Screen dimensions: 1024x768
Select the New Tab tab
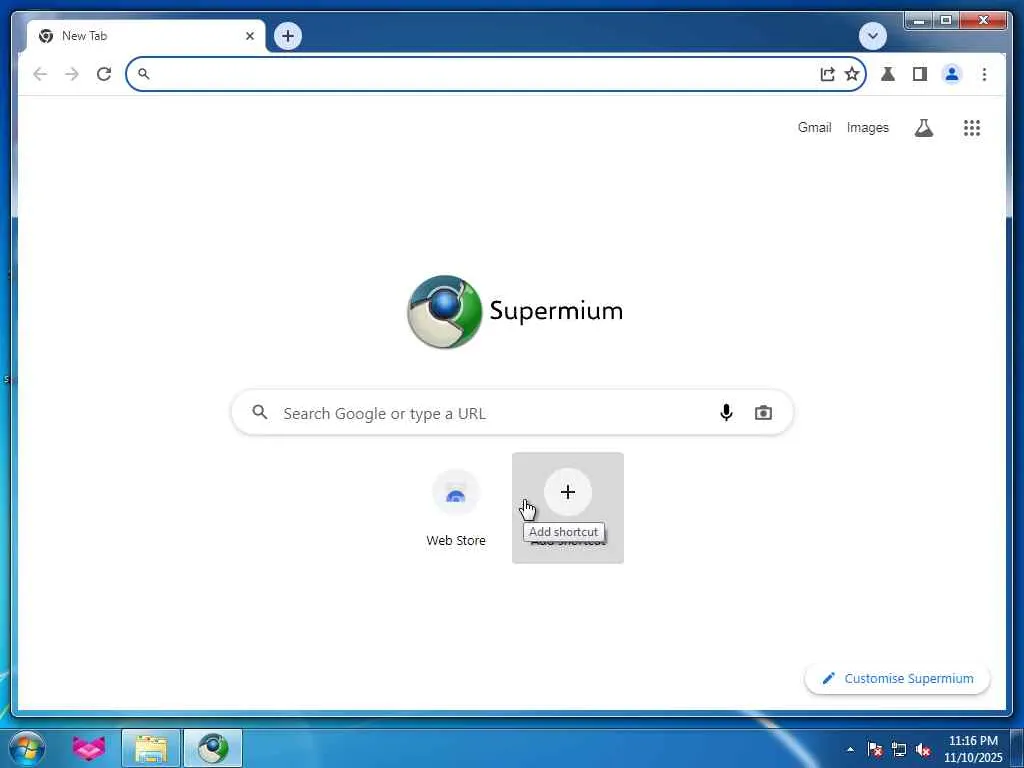tap(147, 36)
